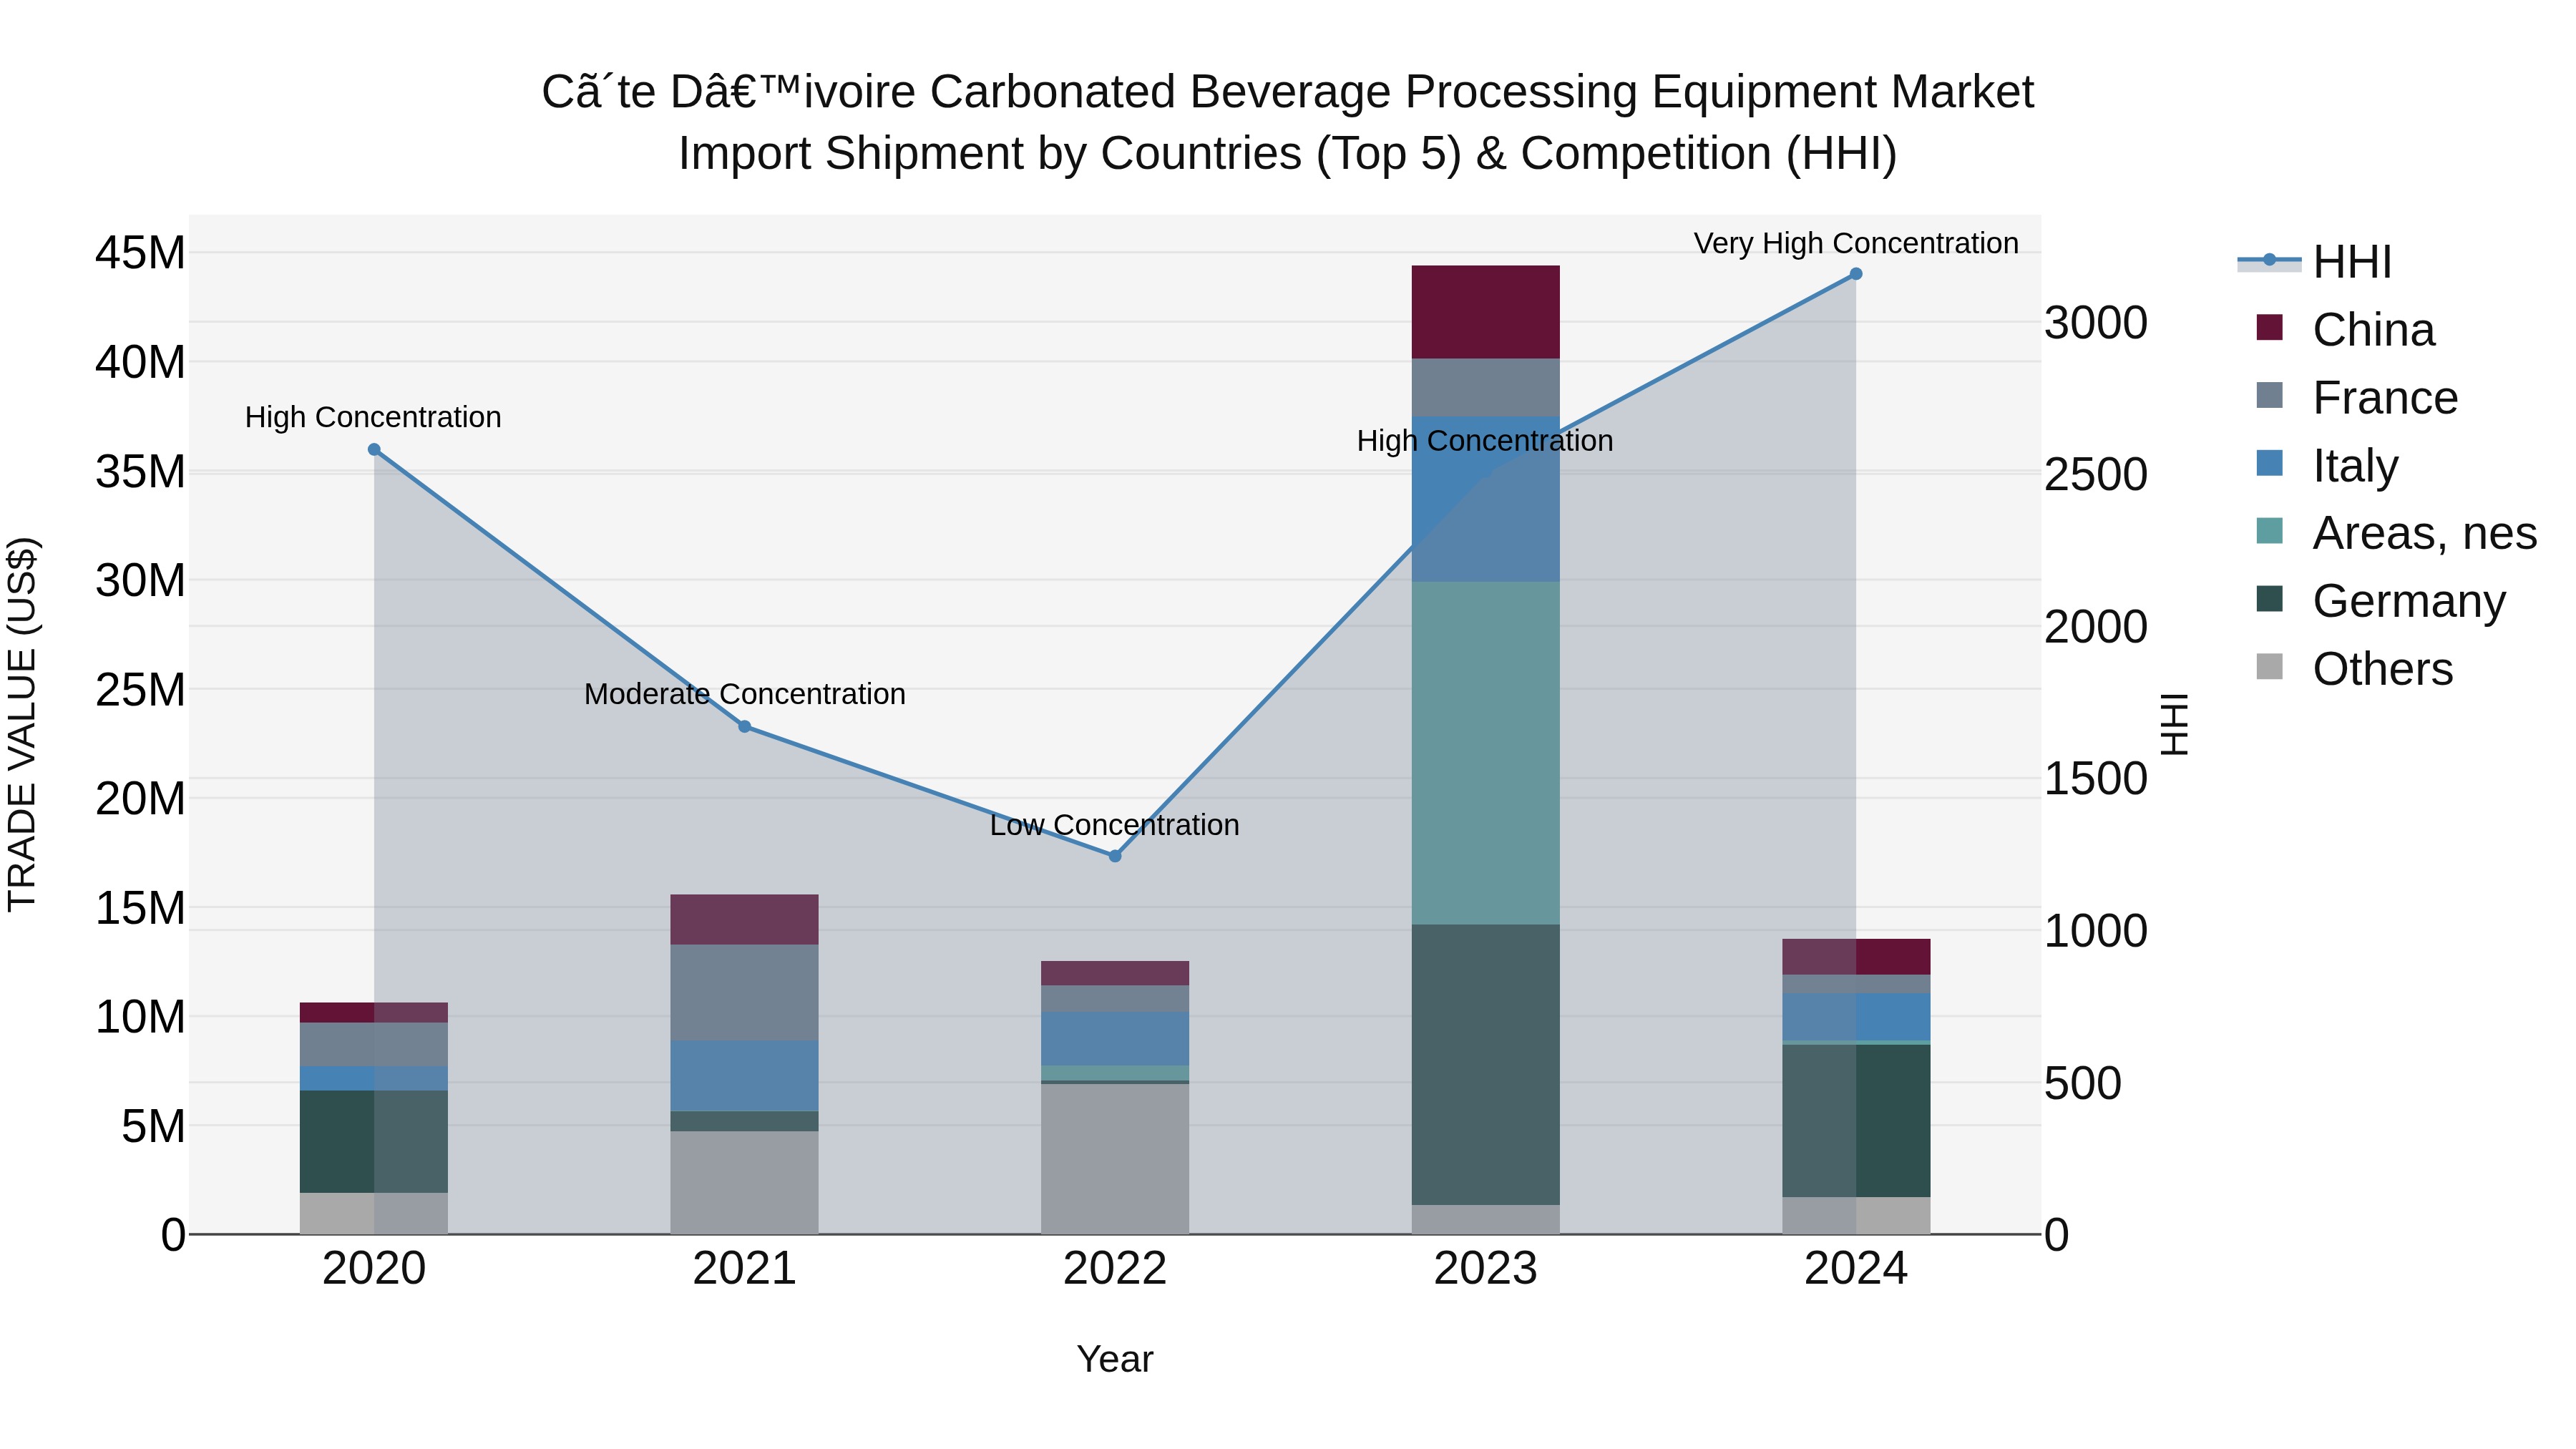Click the 2020 'High Concentration' annotation

tap(373, 417)
